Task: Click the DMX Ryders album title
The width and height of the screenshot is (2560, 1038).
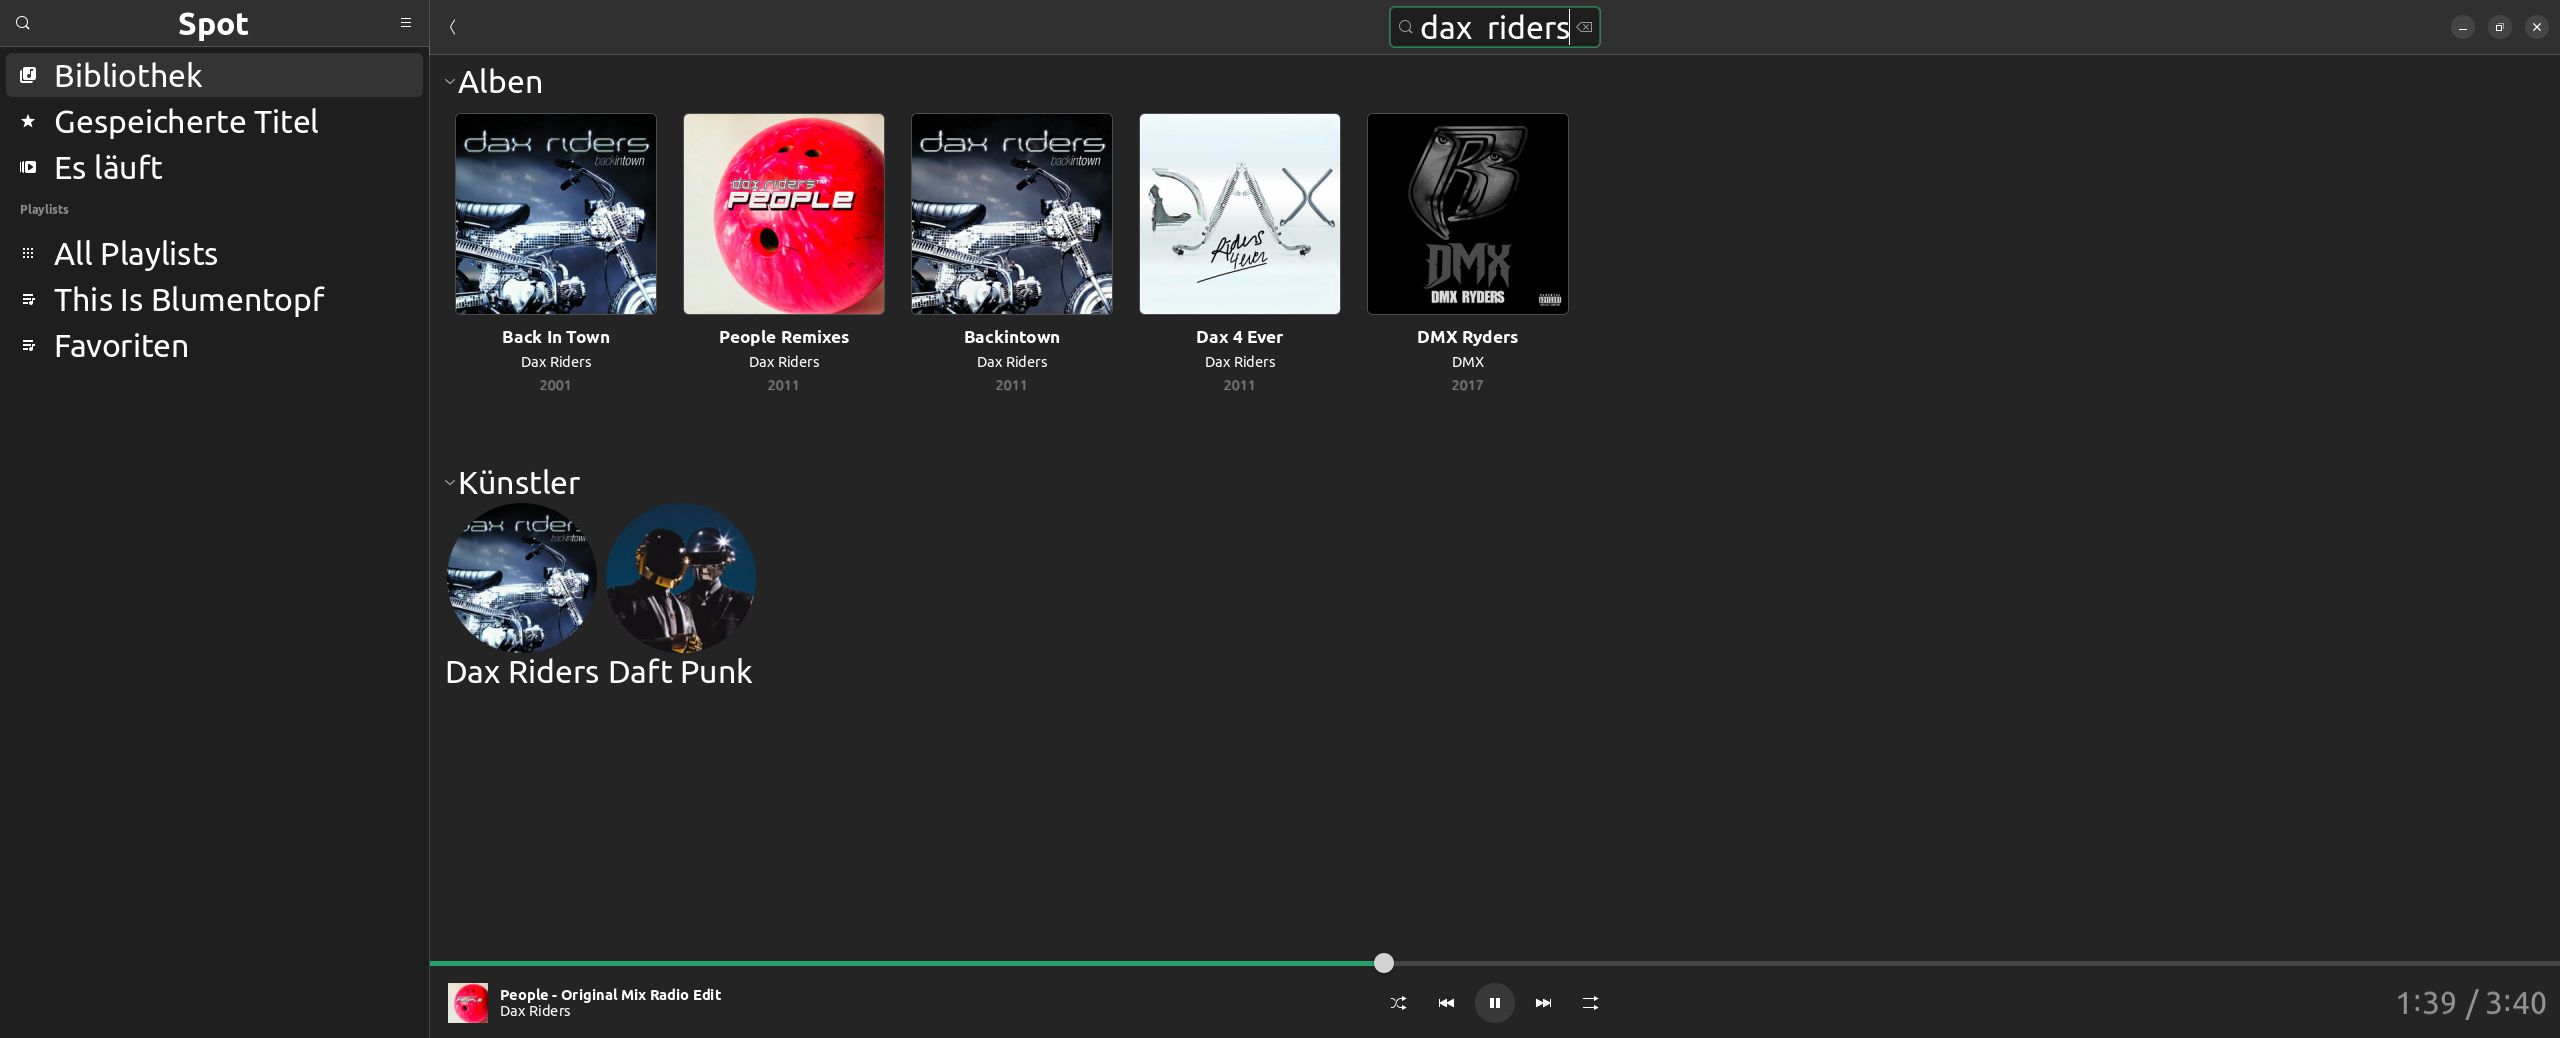Action: (x=1468, y=337)
